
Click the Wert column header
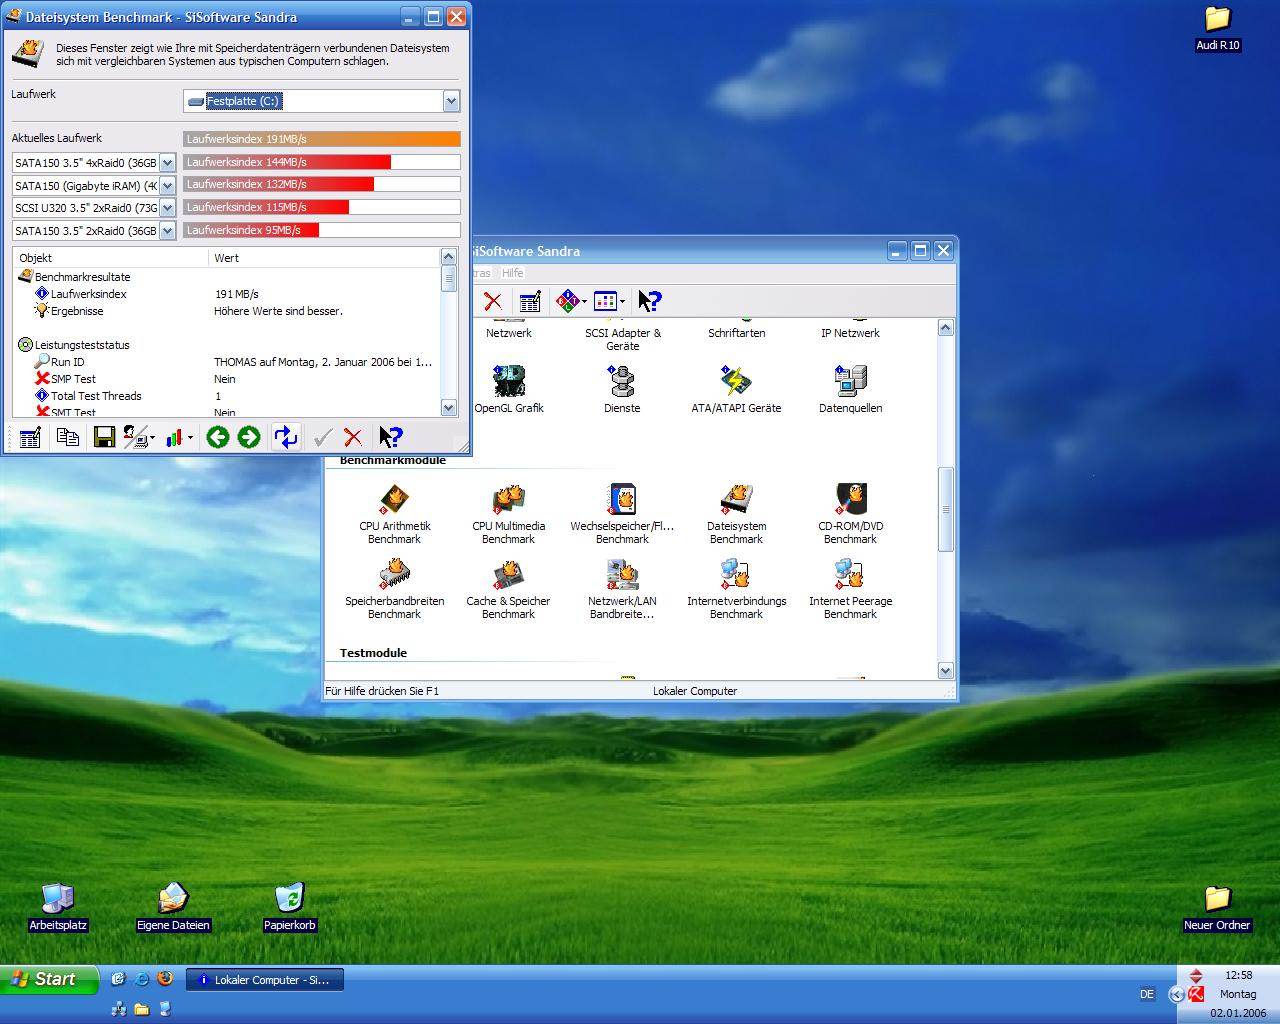tap(324, 258)
